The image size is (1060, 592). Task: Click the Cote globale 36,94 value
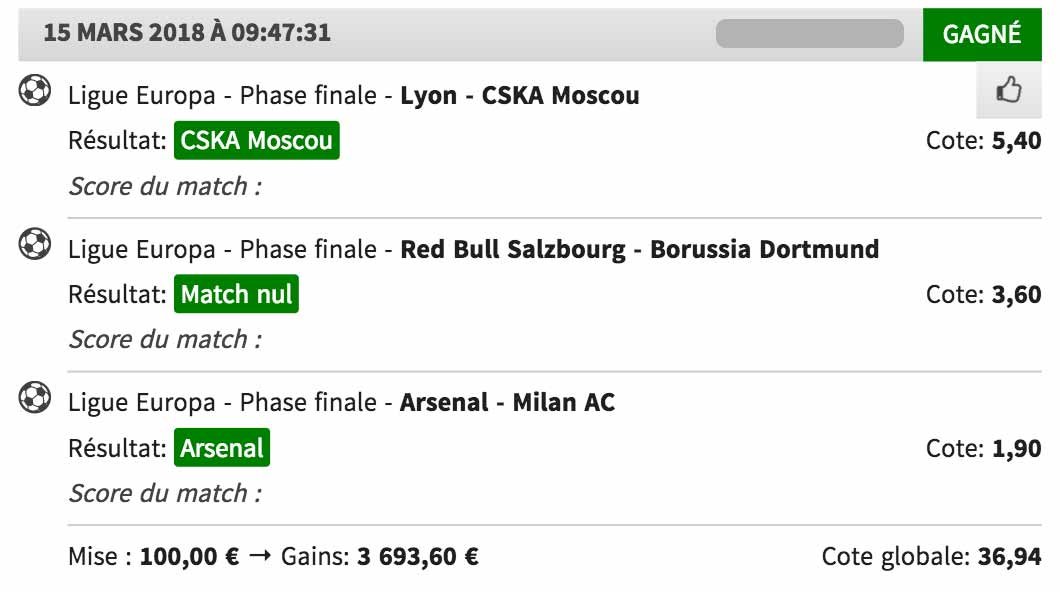click(x=1009, y=556)
